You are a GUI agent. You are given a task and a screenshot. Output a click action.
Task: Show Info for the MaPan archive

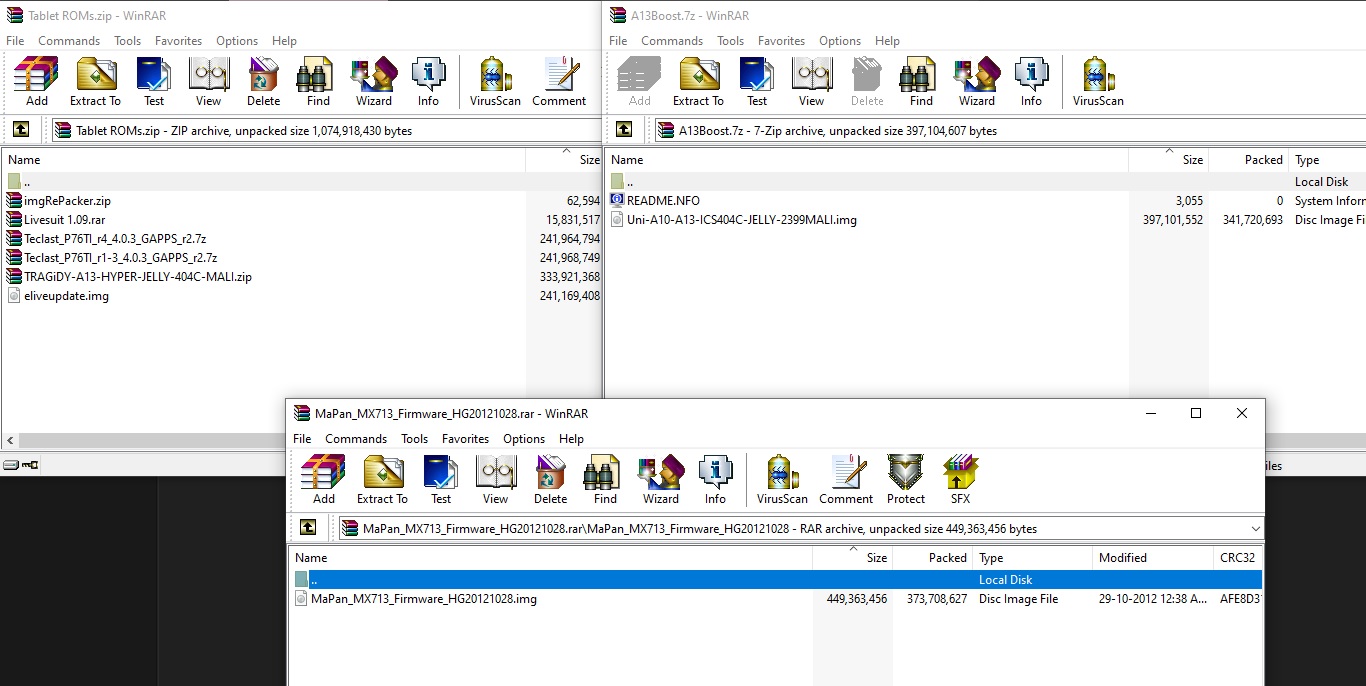(x=715, y=479)
